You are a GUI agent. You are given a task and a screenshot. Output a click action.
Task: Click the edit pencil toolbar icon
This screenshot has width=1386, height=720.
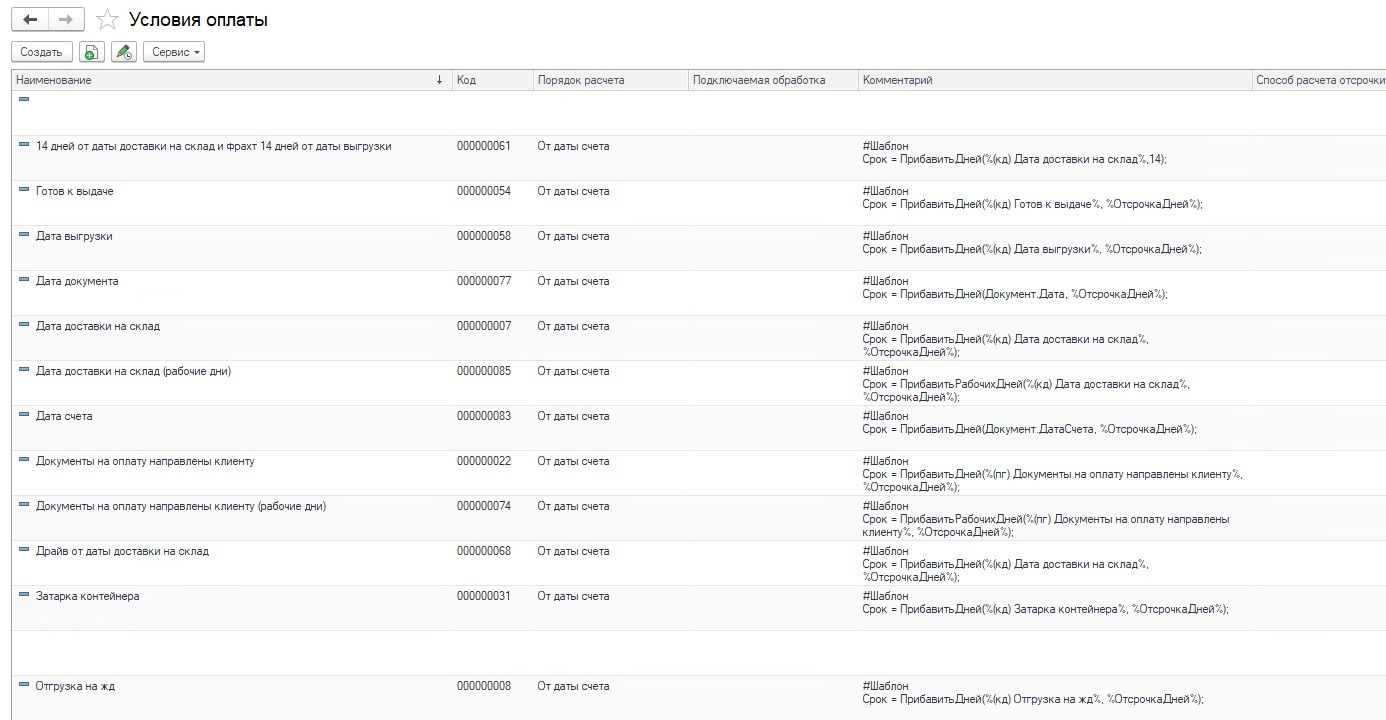point(123,52)
